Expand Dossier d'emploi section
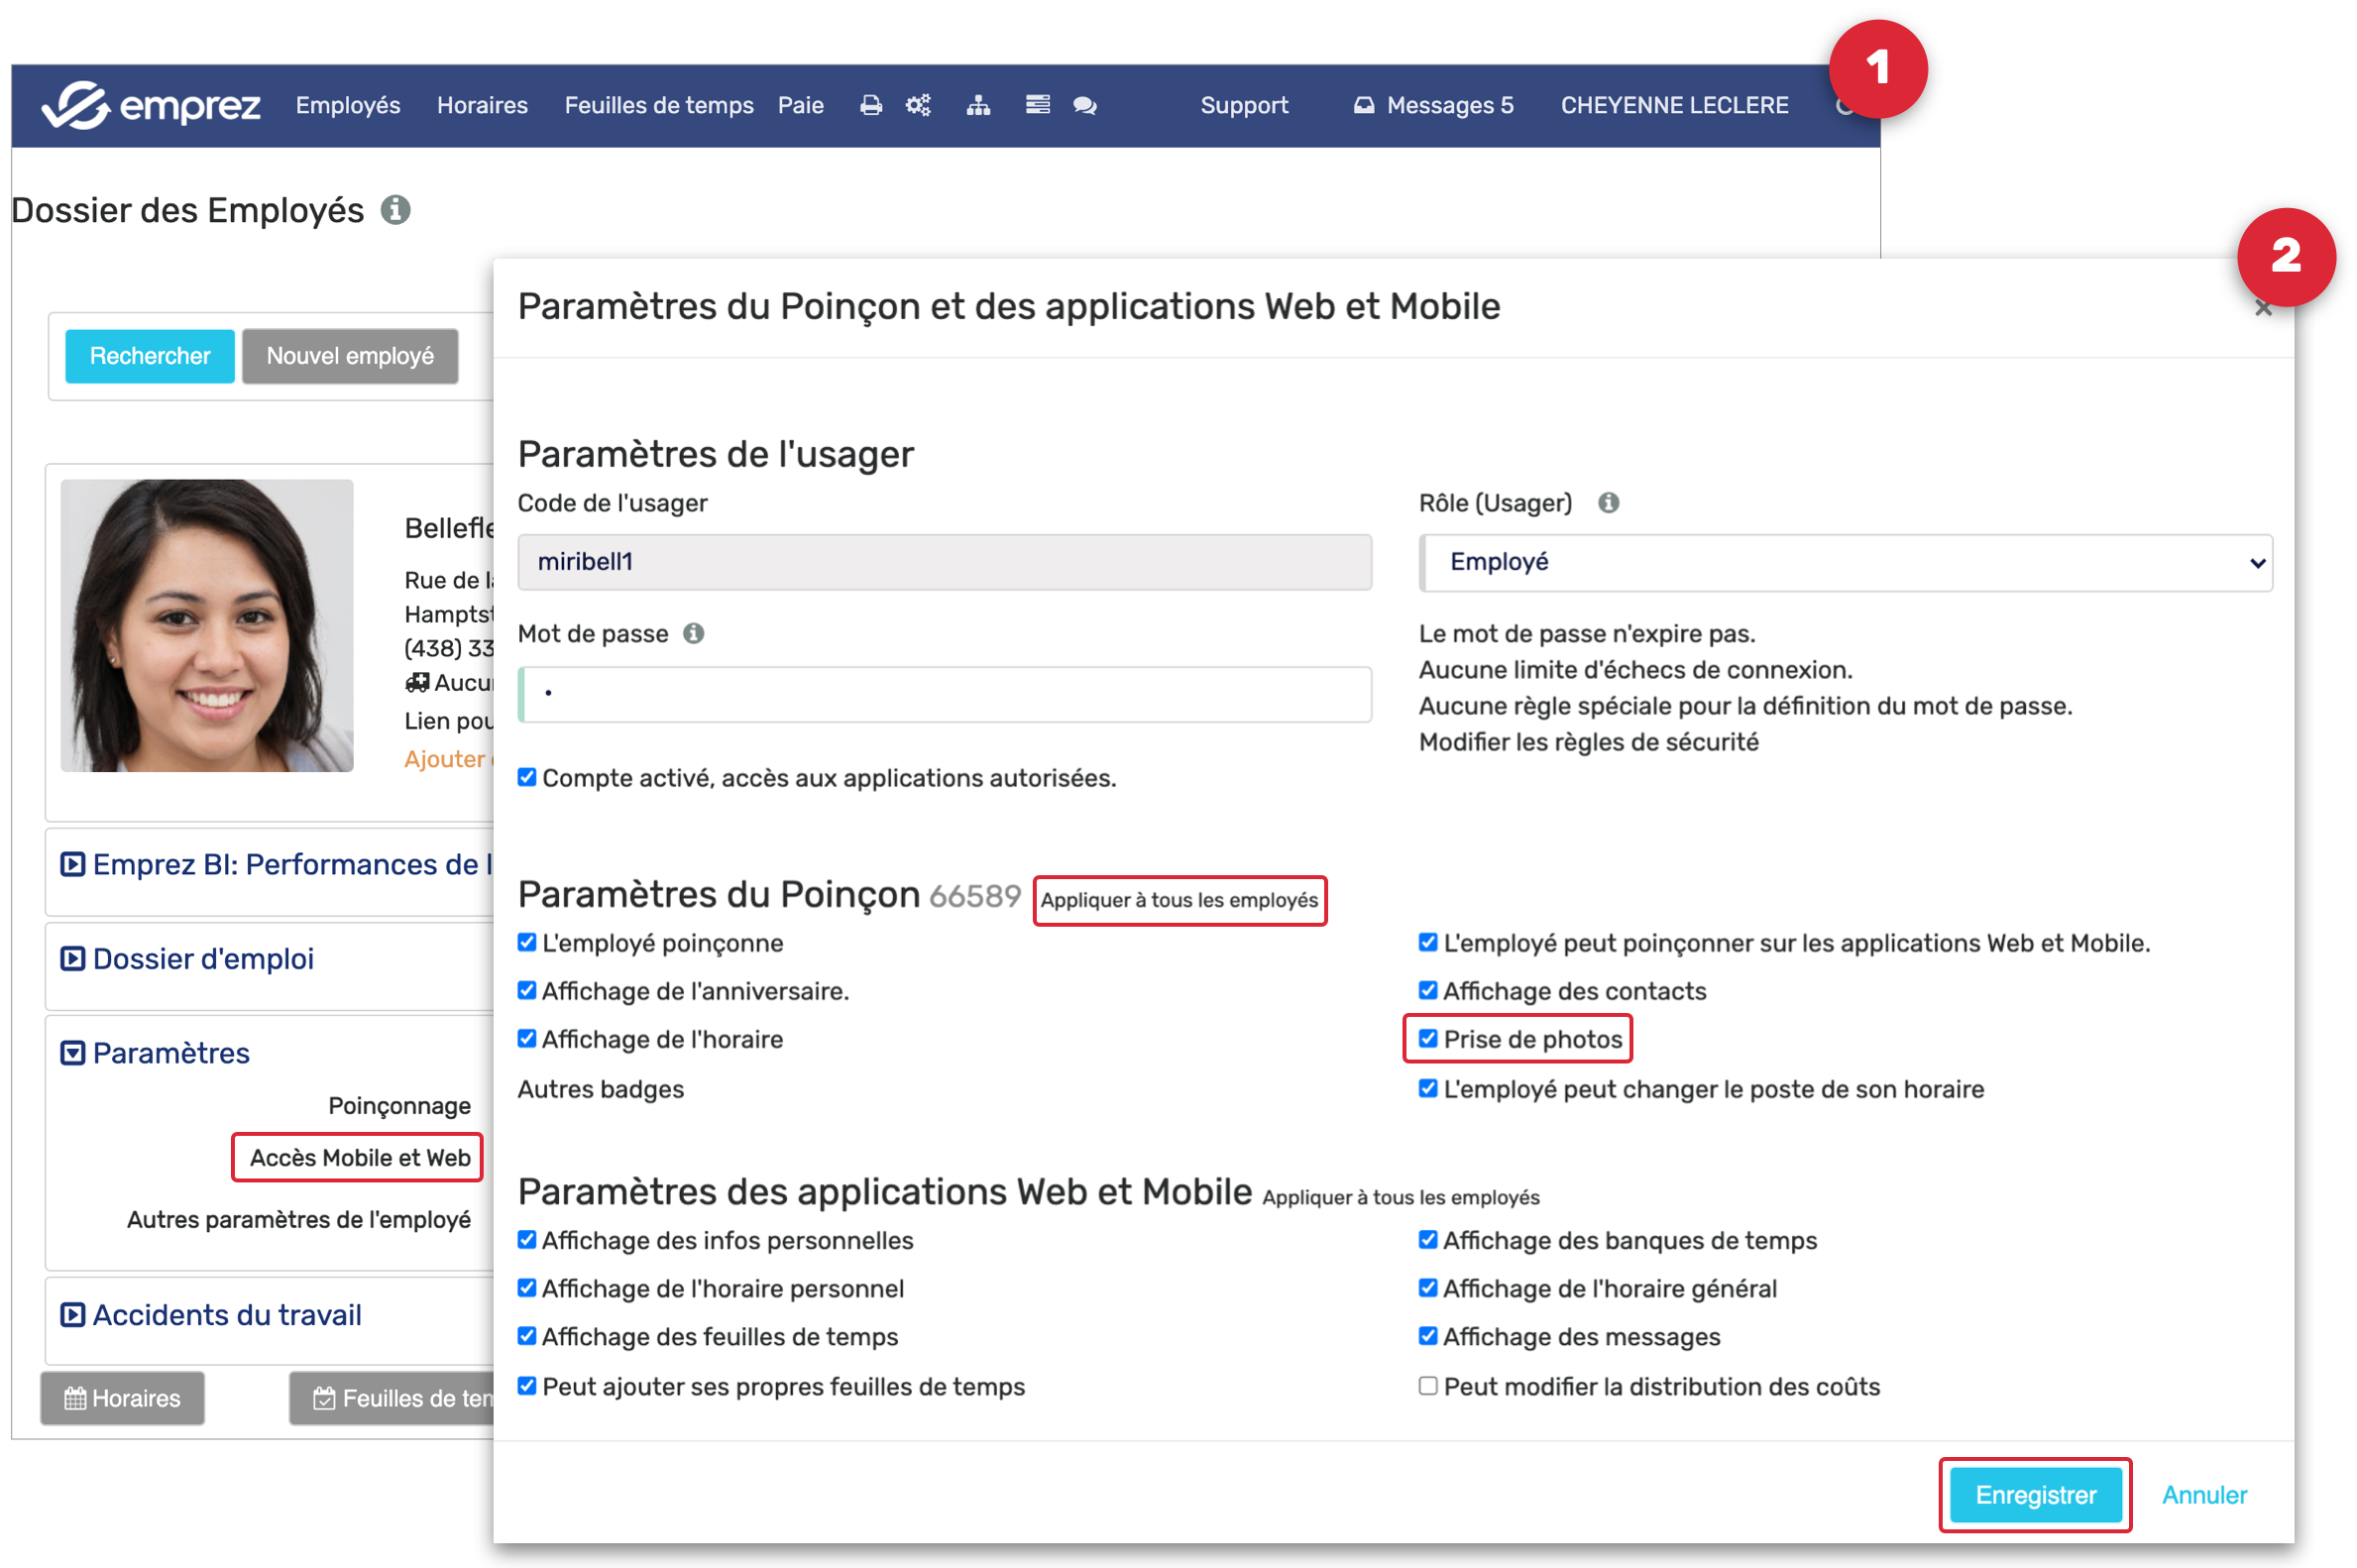This screenshot has width=2357, height=1568. [203, 959]
